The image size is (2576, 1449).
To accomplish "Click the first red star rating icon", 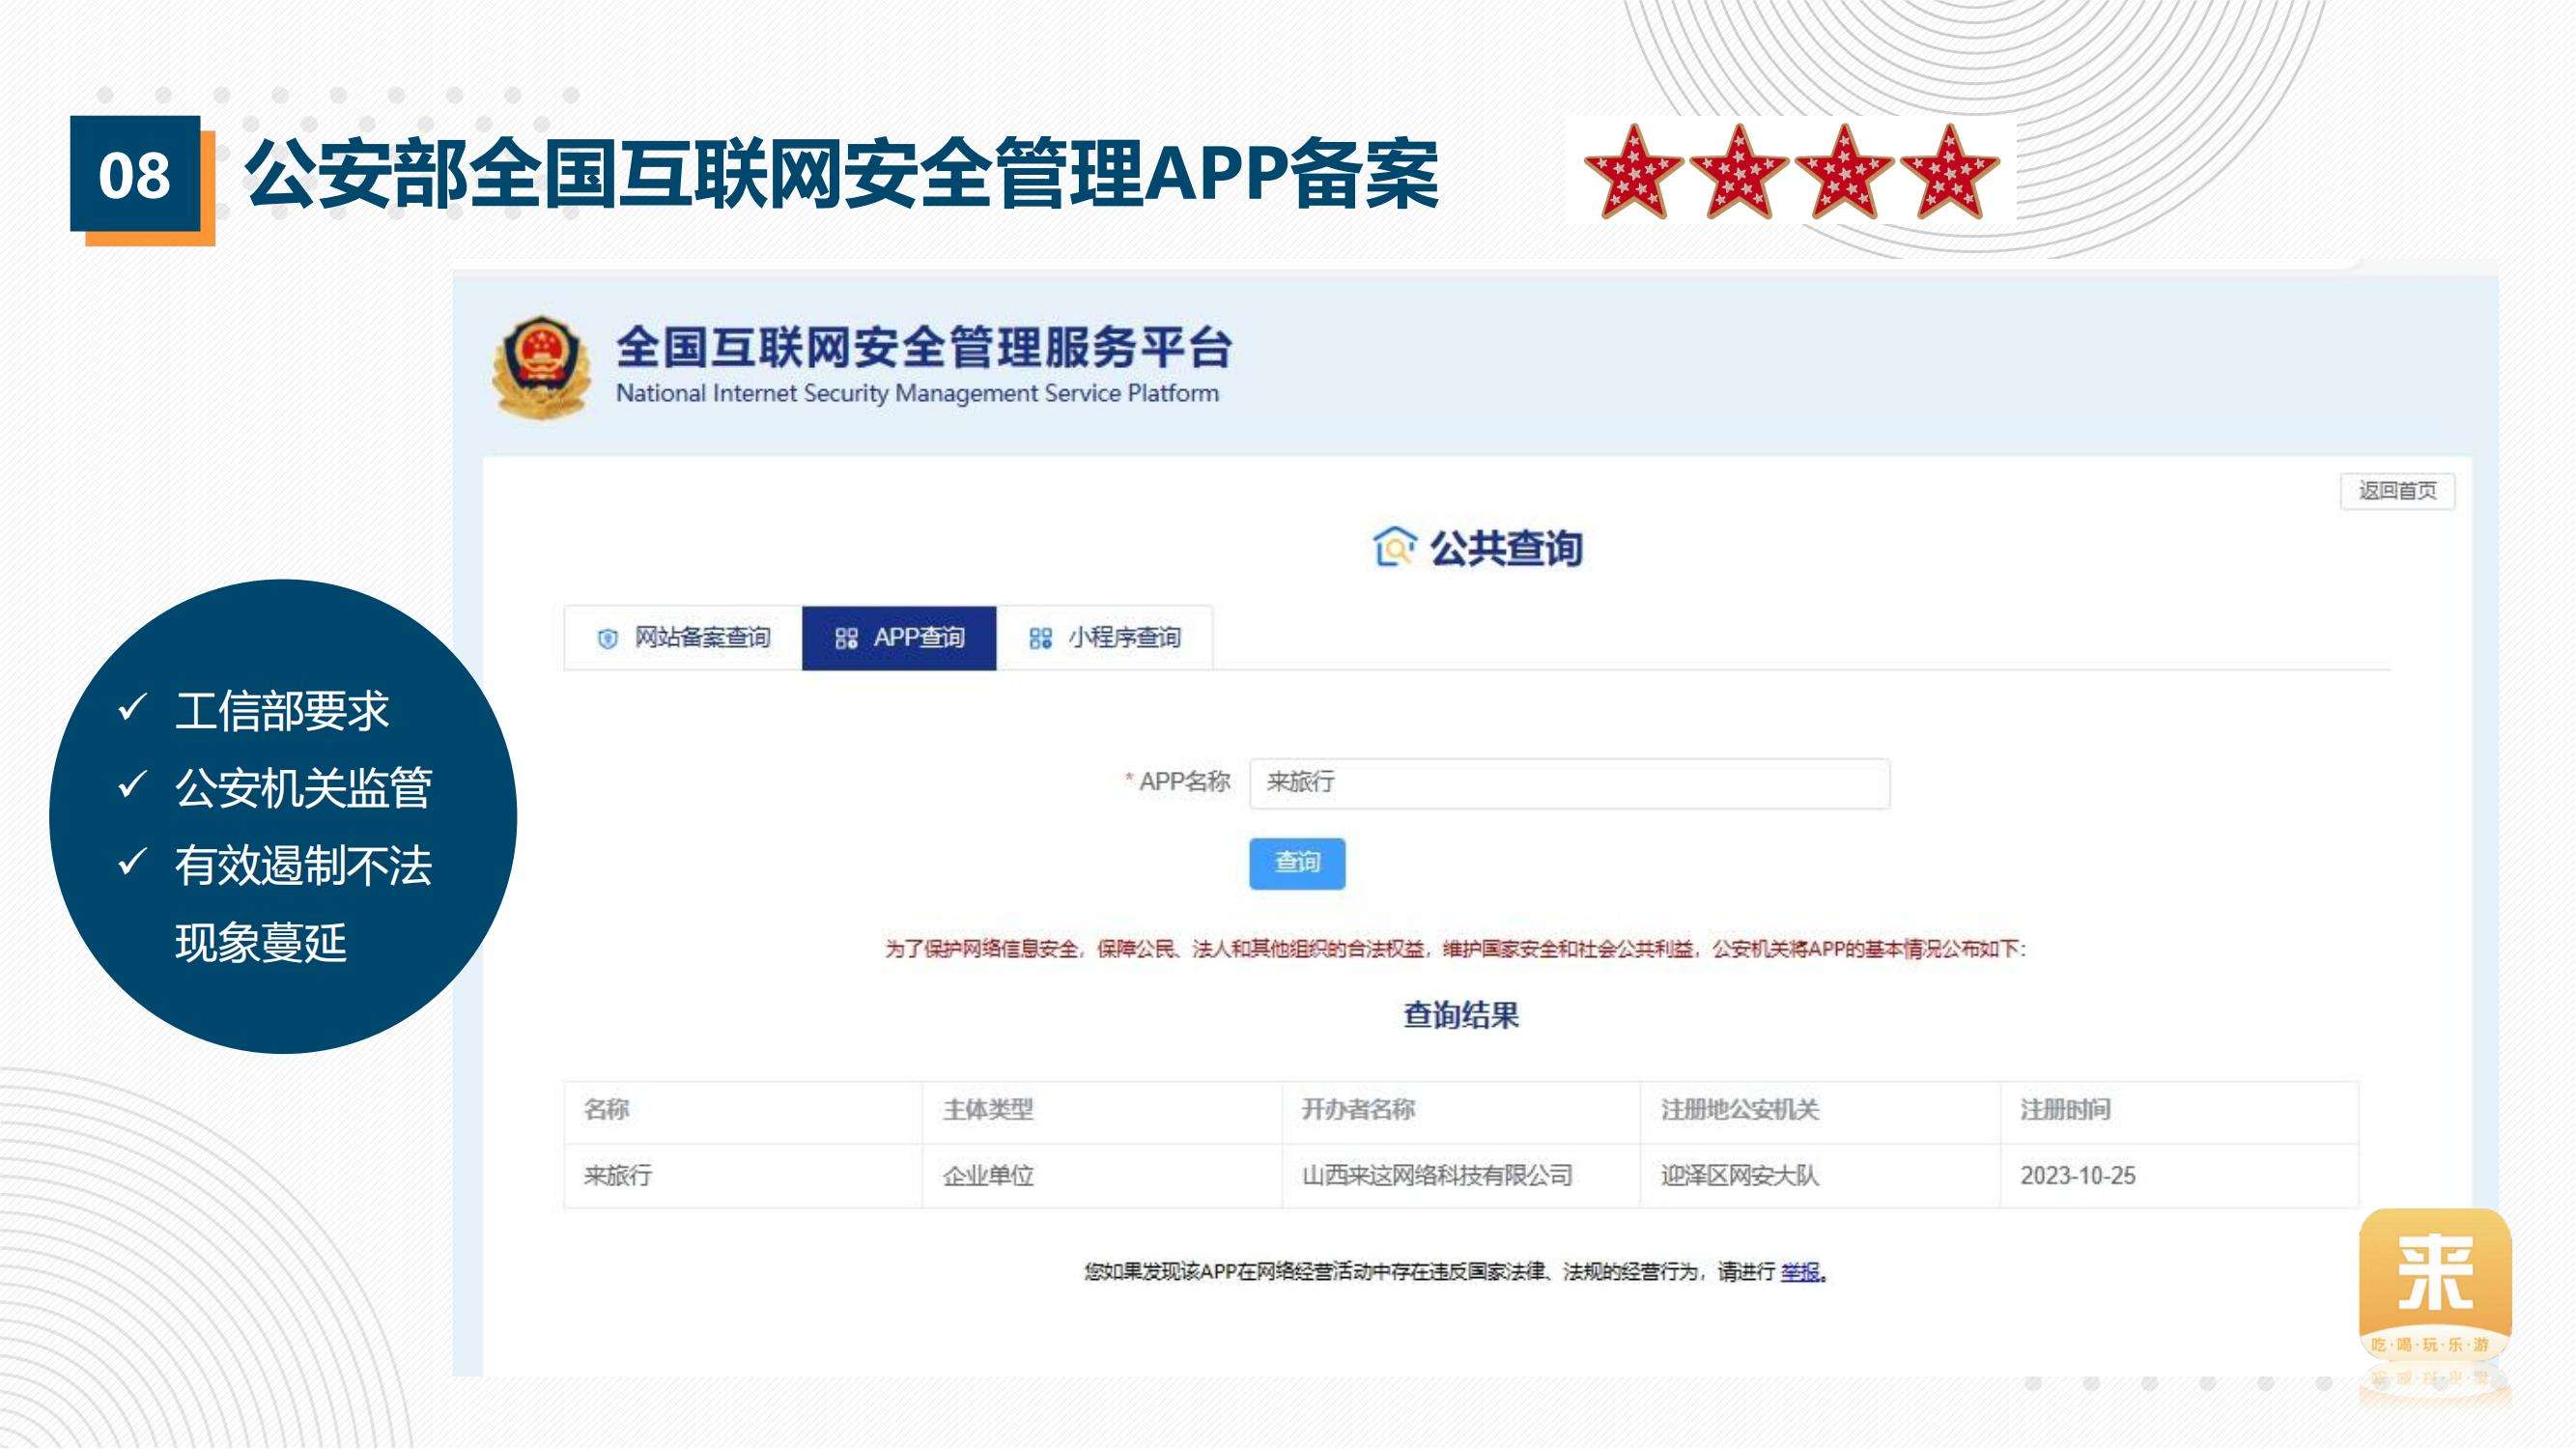I will [1634, 171].
